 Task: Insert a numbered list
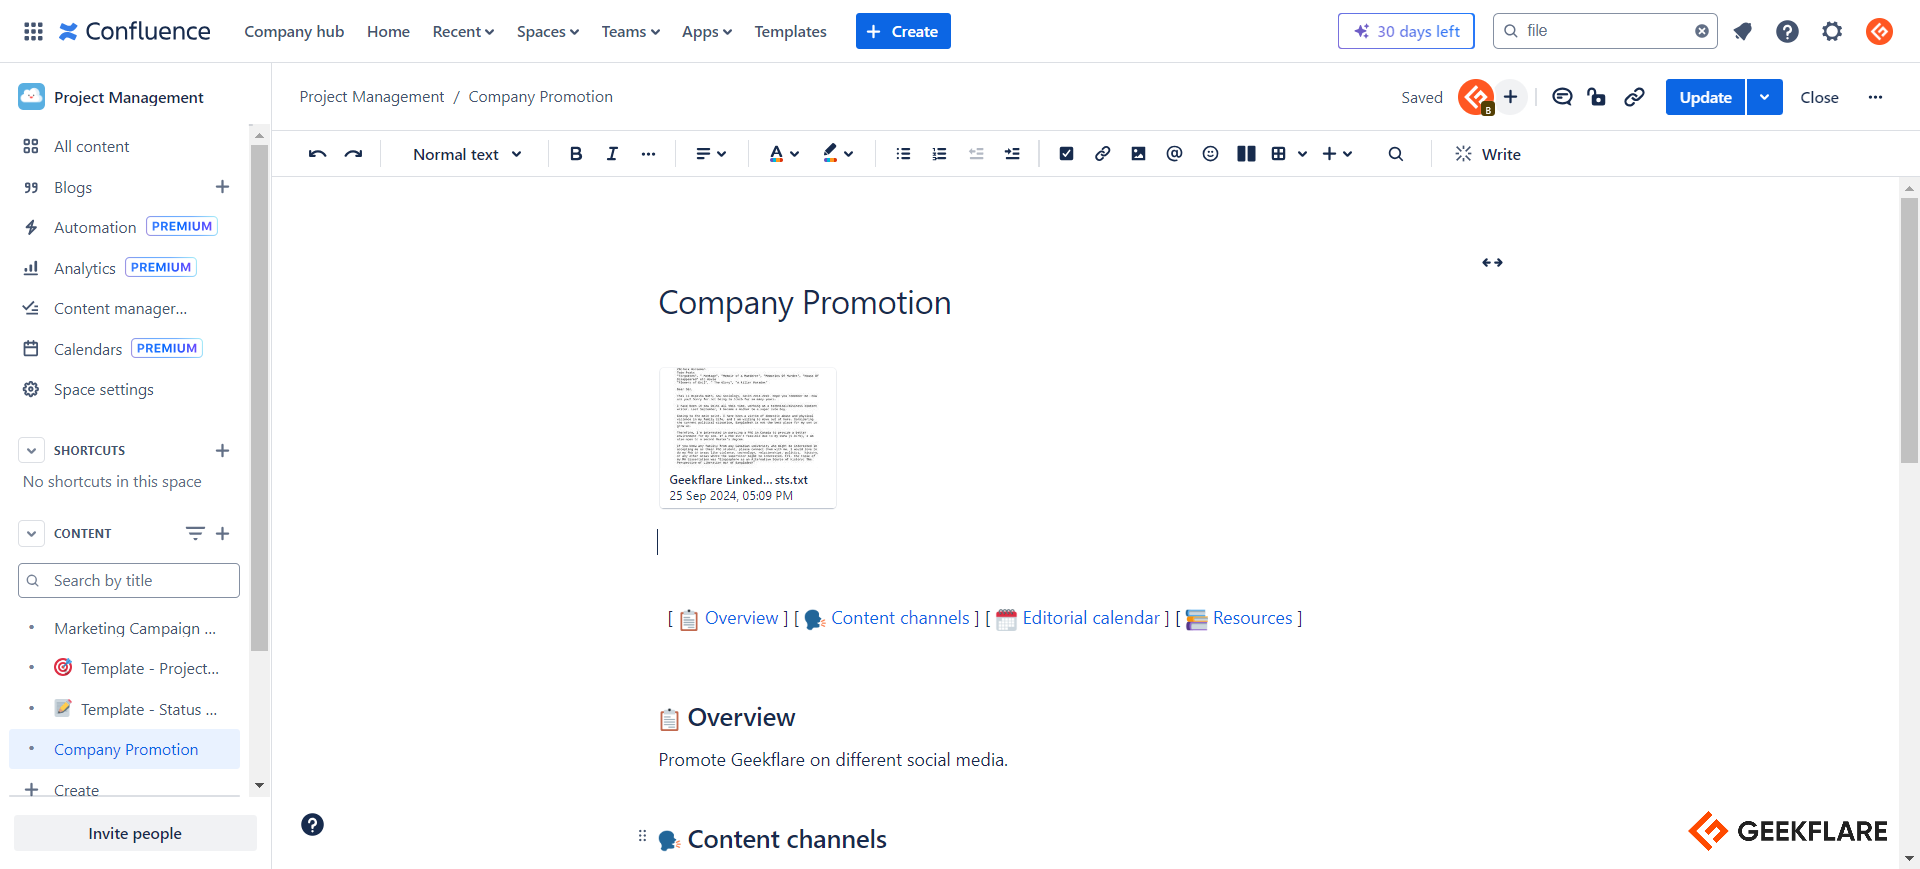pos(939,154)
